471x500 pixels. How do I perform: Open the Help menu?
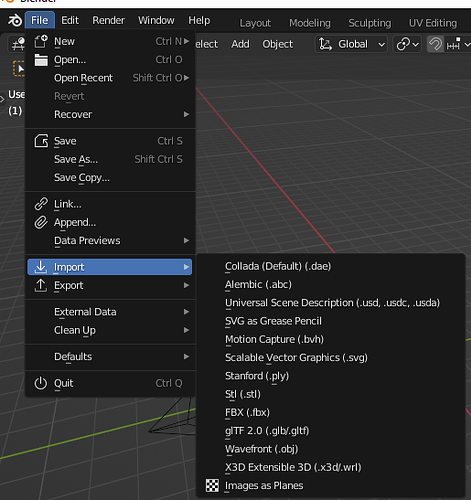coord(199,21)
